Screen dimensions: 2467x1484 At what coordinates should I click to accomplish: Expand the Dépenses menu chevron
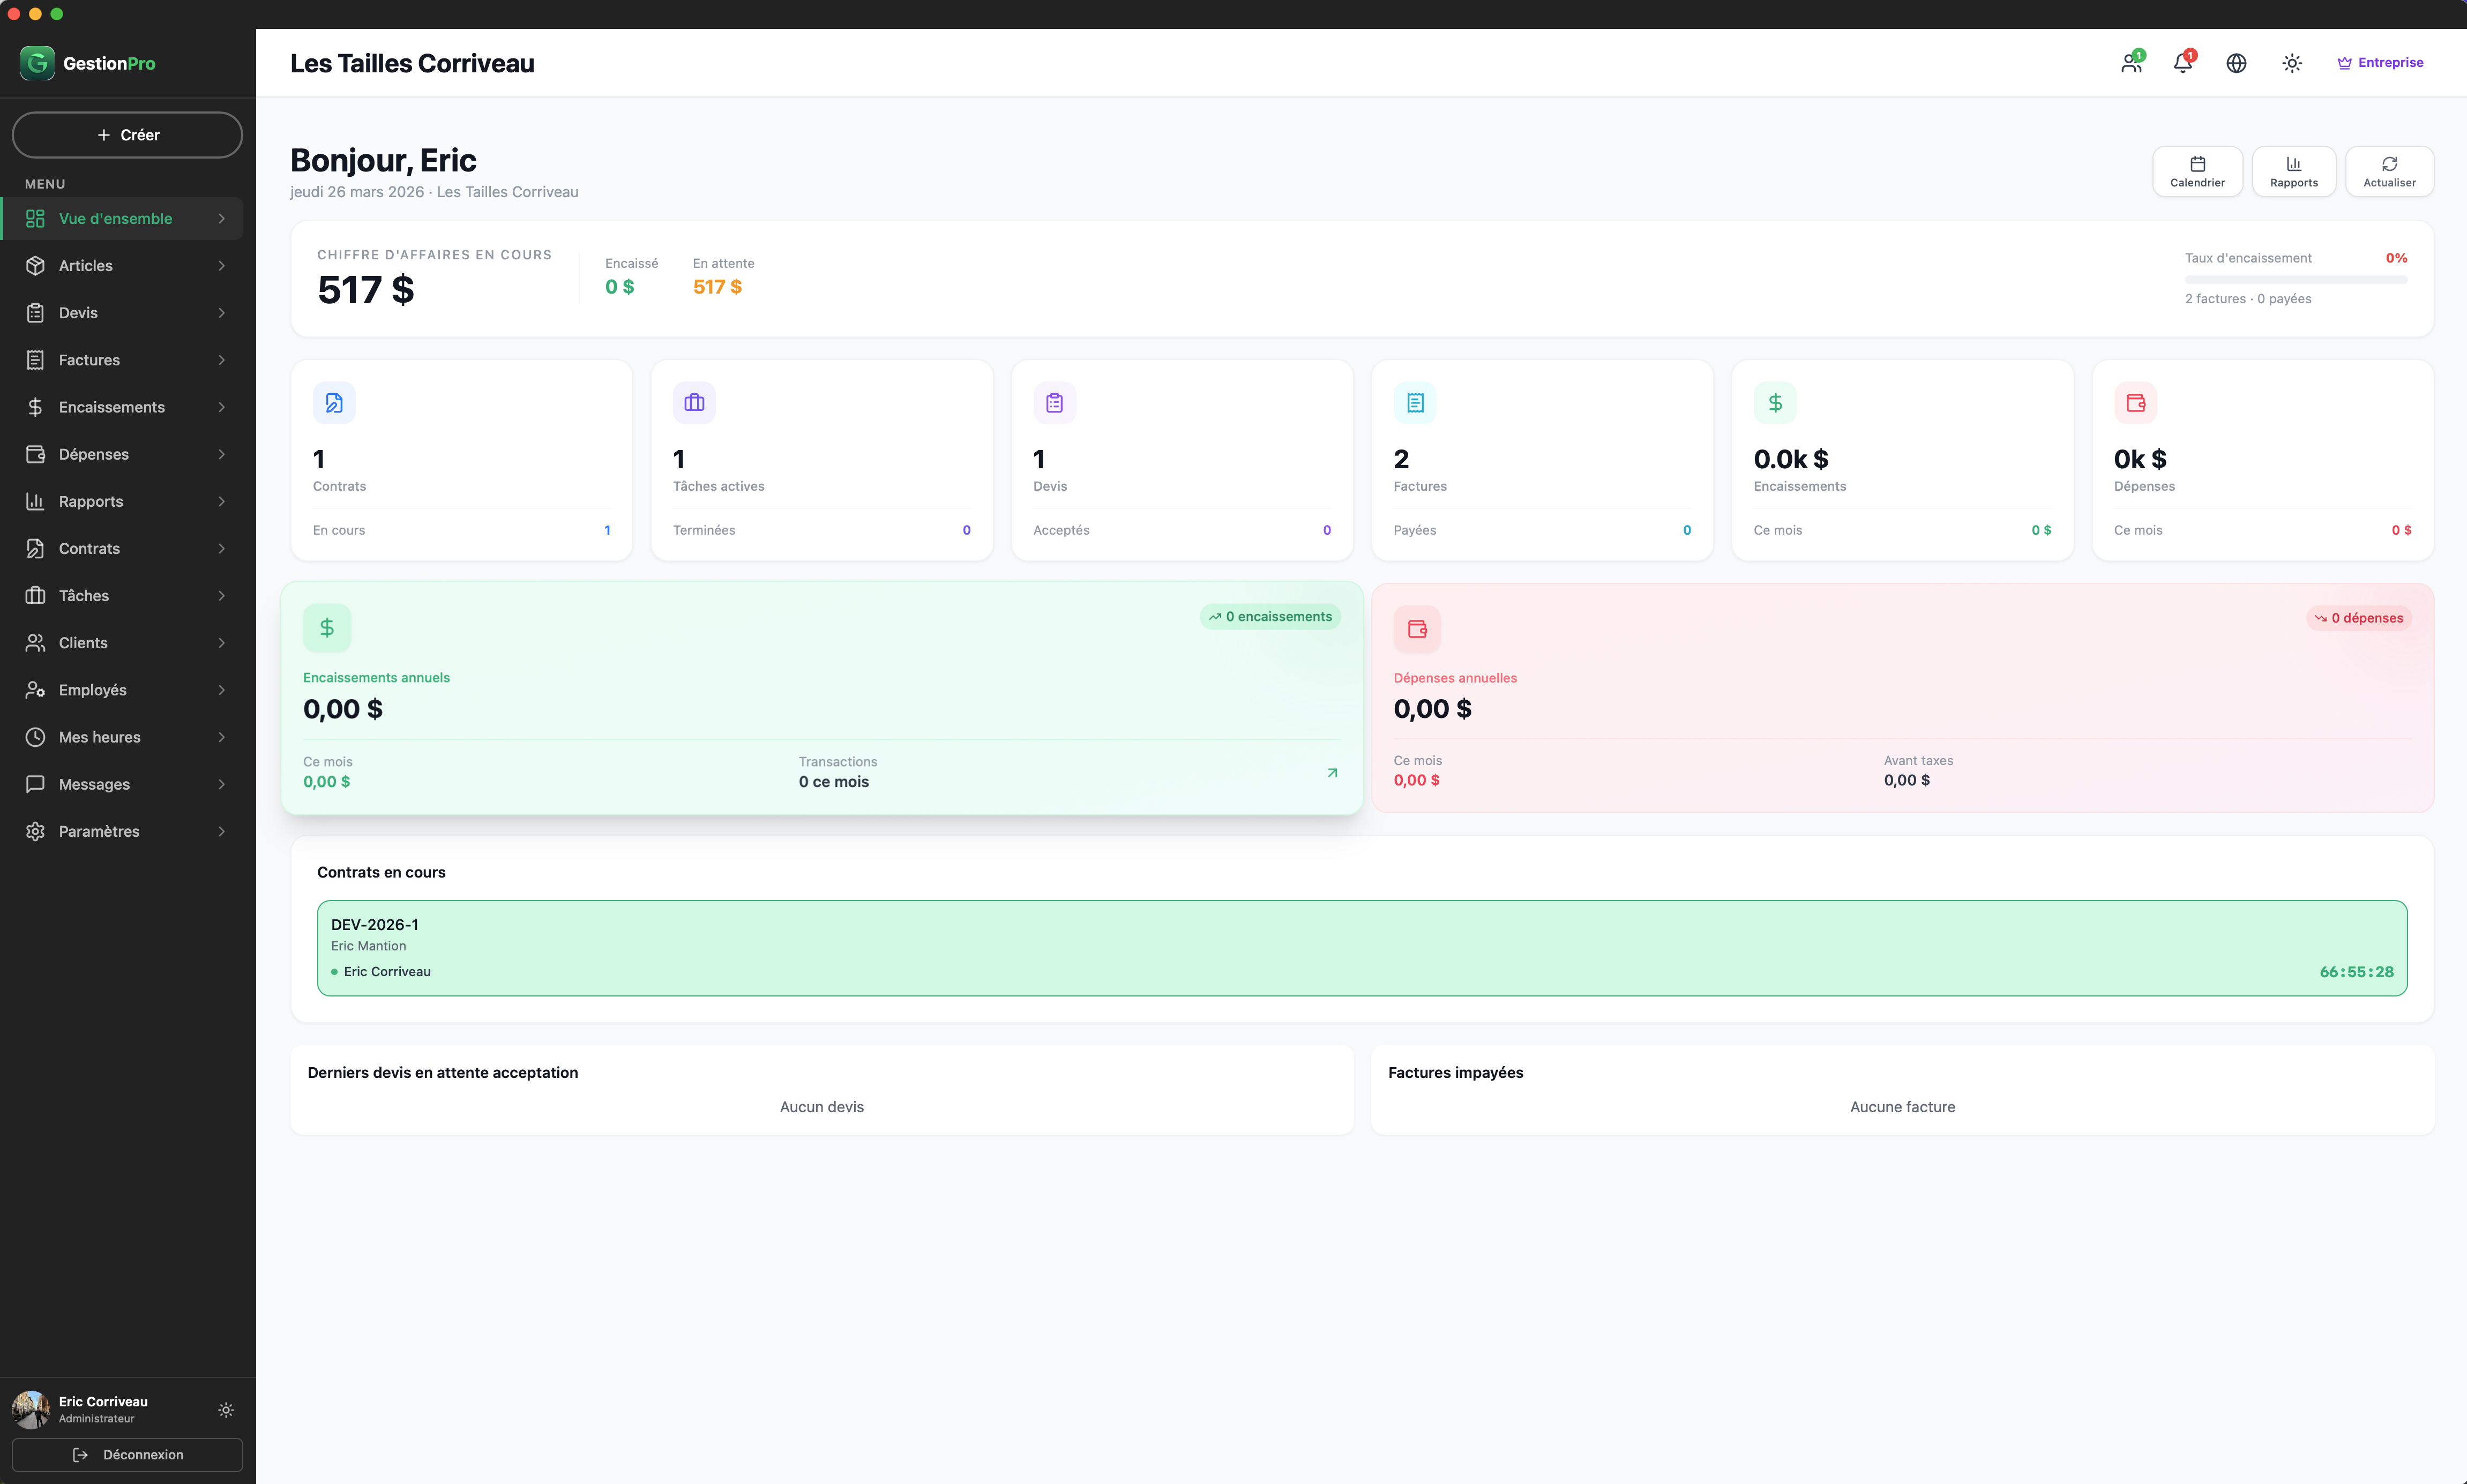(221, 454)
